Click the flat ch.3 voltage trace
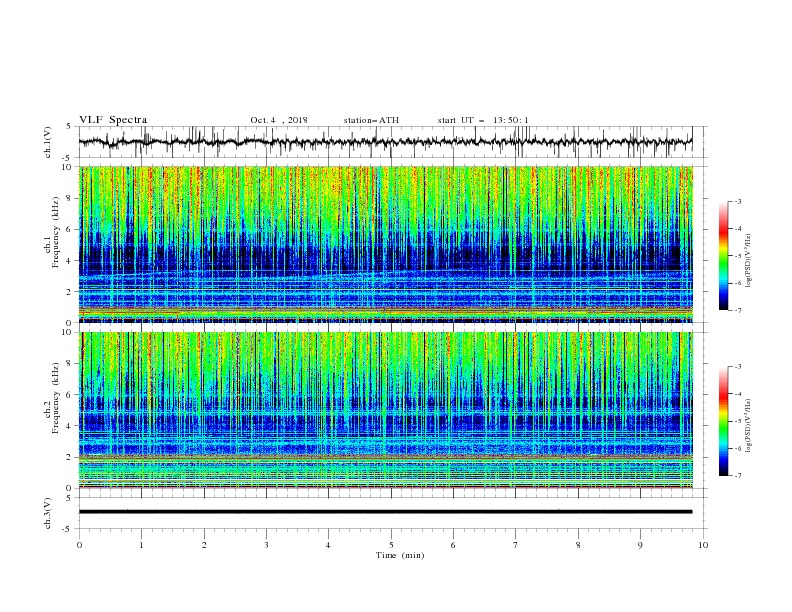The height and width of the screenshot is (612, 792). tap(386, 512)
